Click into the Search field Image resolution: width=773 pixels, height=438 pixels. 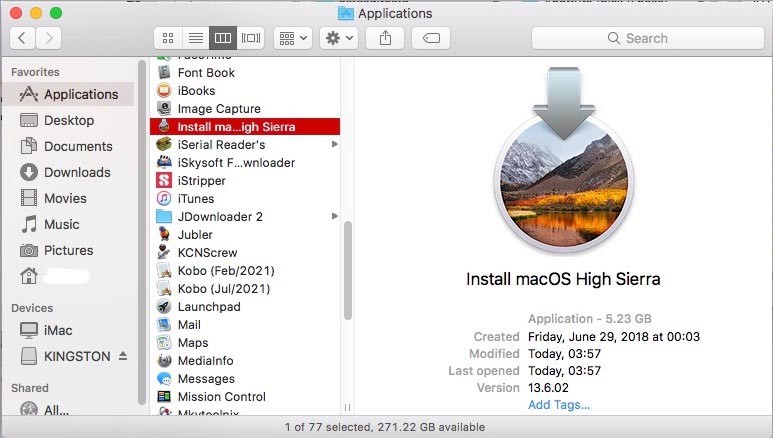(647, 38)
